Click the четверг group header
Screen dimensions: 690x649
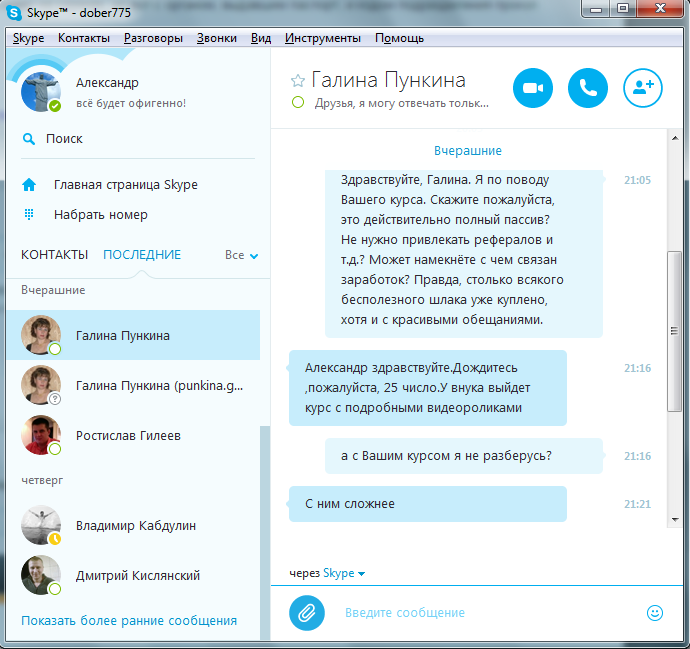[x=42, y=480]
